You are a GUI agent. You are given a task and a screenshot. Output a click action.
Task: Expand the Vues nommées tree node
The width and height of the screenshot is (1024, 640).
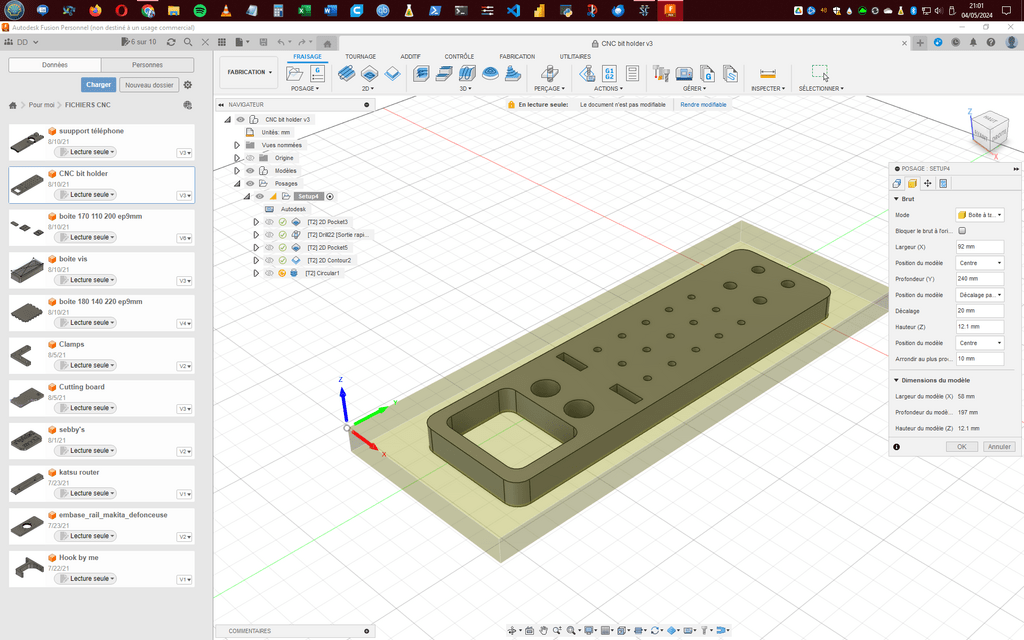point(237,145)
